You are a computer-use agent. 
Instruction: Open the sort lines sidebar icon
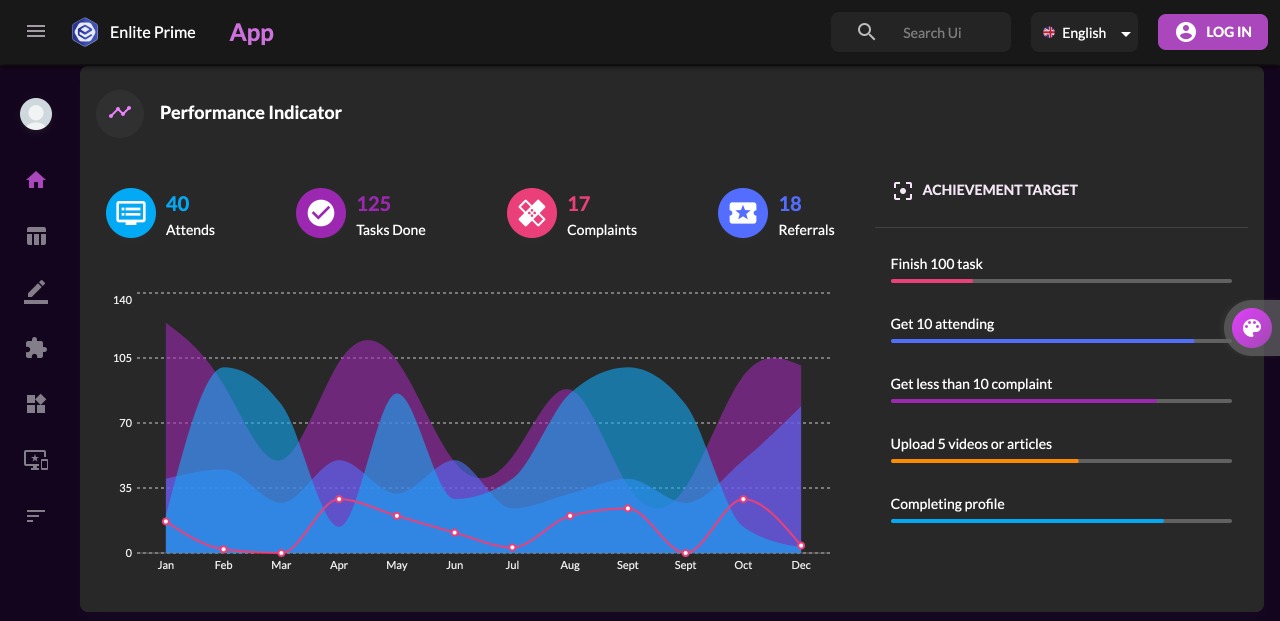(36, 516)
